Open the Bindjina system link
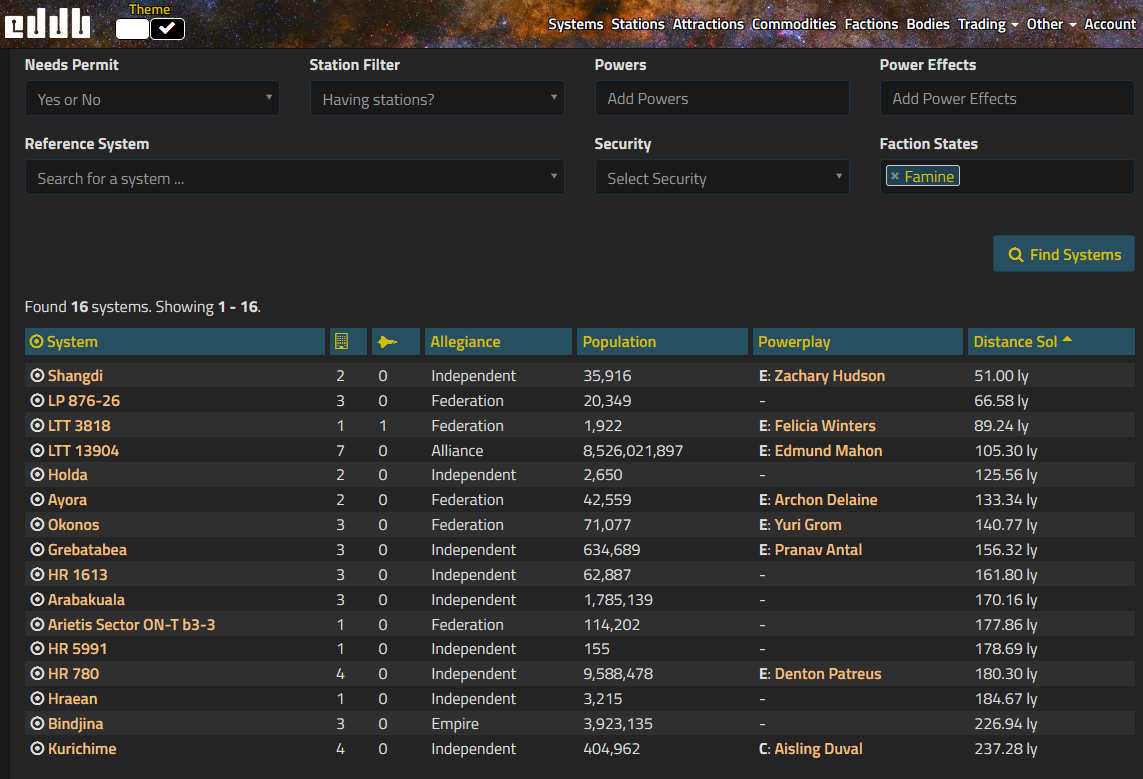Image resolution: width=1143 pixels, height=779 pixels. [75, 724]
